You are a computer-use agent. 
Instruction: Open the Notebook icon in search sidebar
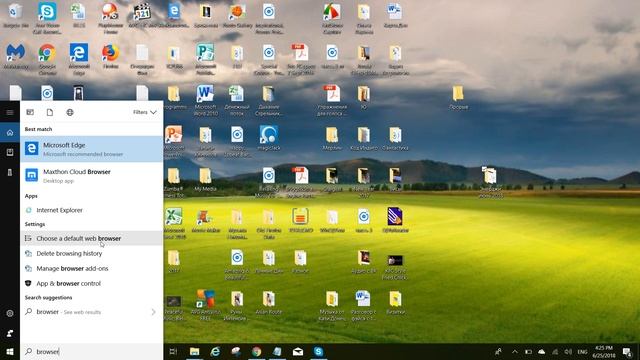[x=10, y=152]
